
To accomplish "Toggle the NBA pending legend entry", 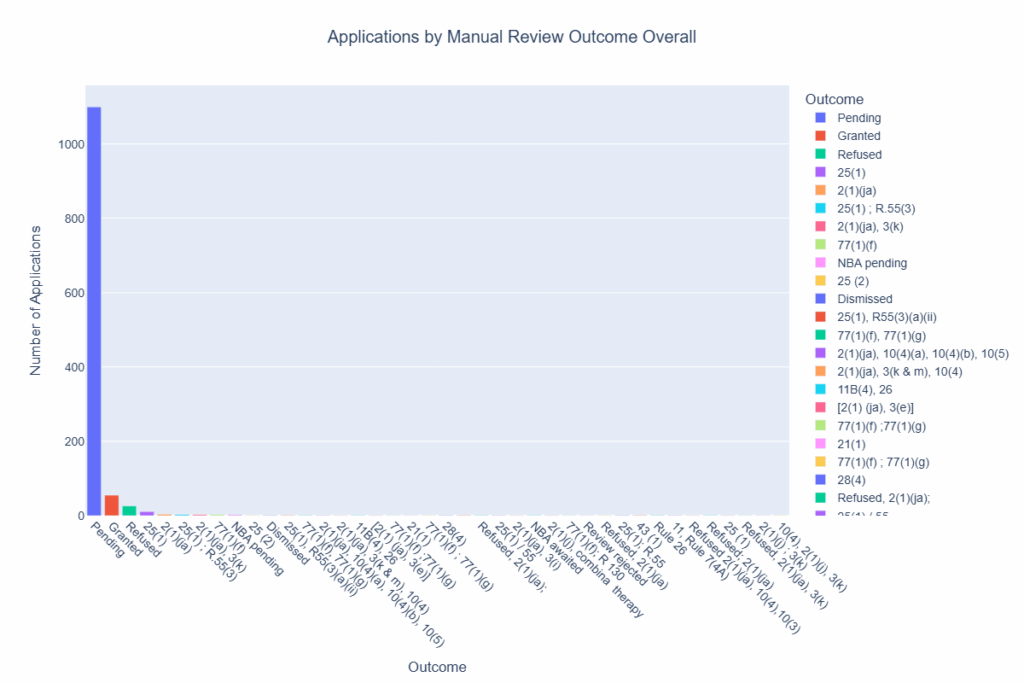I will [x=872, y=263].
